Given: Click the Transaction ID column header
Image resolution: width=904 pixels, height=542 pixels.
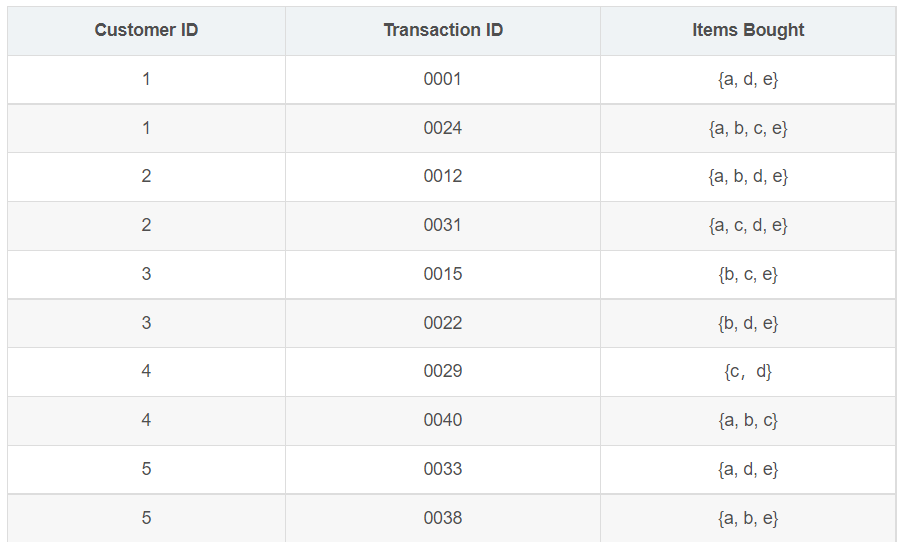Looking at the screenshot, I should pyautogui.click(x=443, y=31).
